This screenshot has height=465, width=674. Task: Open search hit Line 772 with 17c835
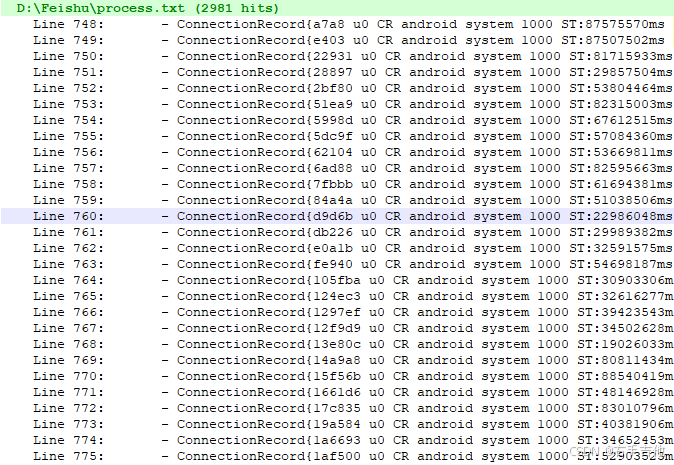(337, 408)
